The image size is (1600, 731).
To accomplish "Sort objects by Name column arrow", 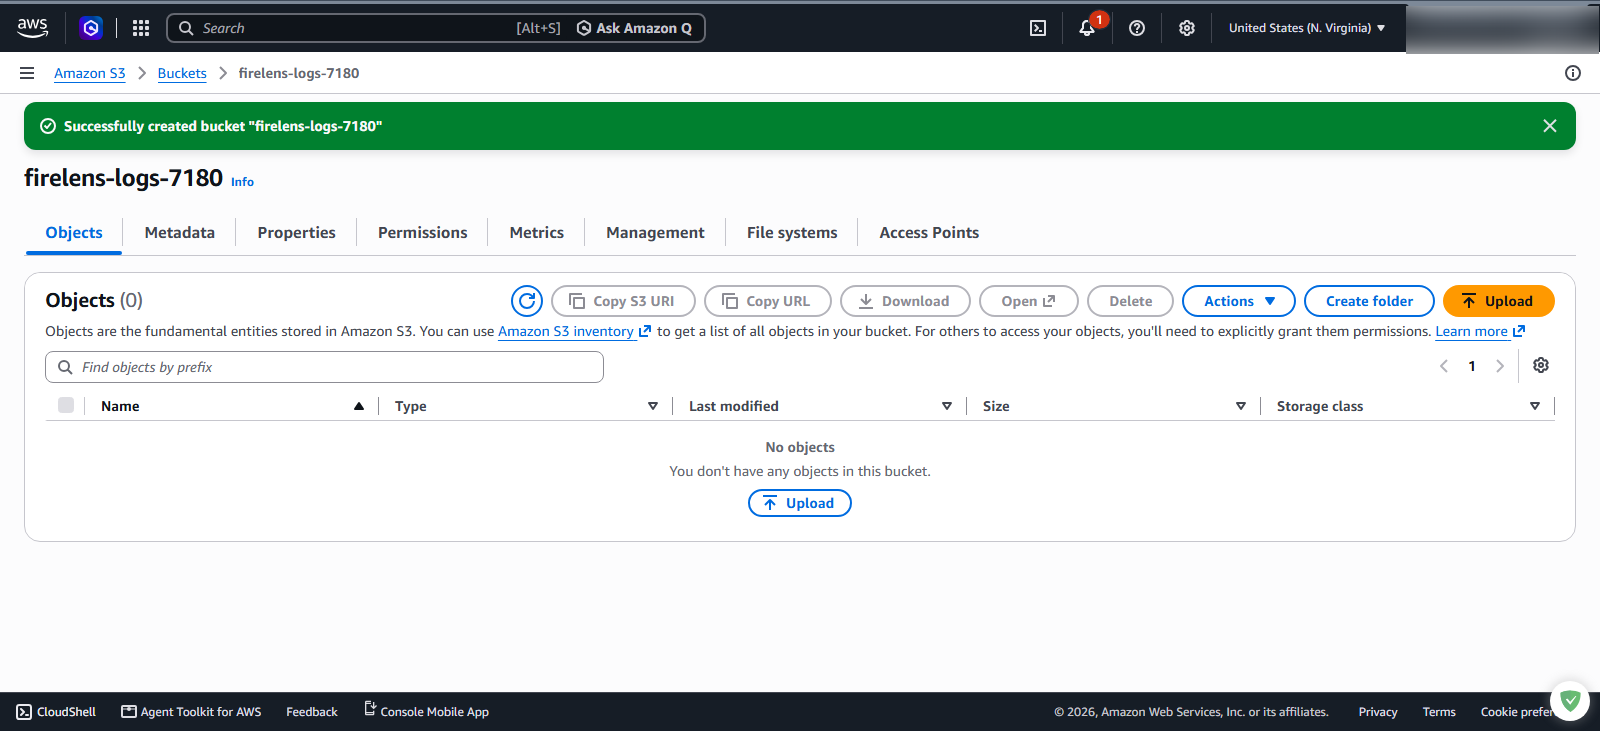I will coord(359,406).
